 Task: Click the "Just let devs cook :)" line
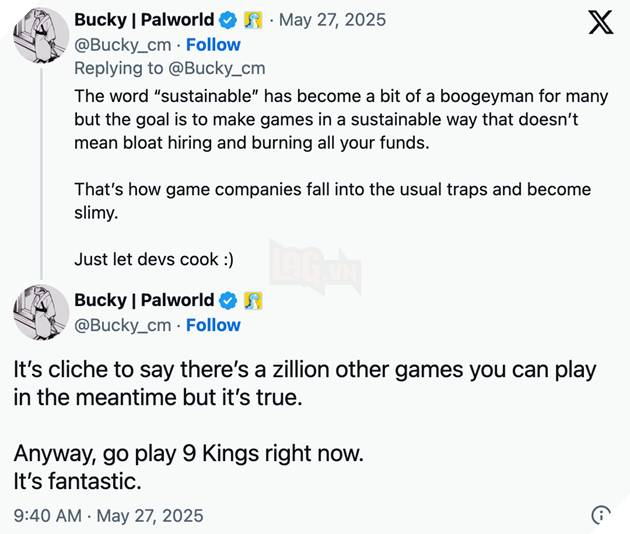pyautogui.click(x=153, y=259)
